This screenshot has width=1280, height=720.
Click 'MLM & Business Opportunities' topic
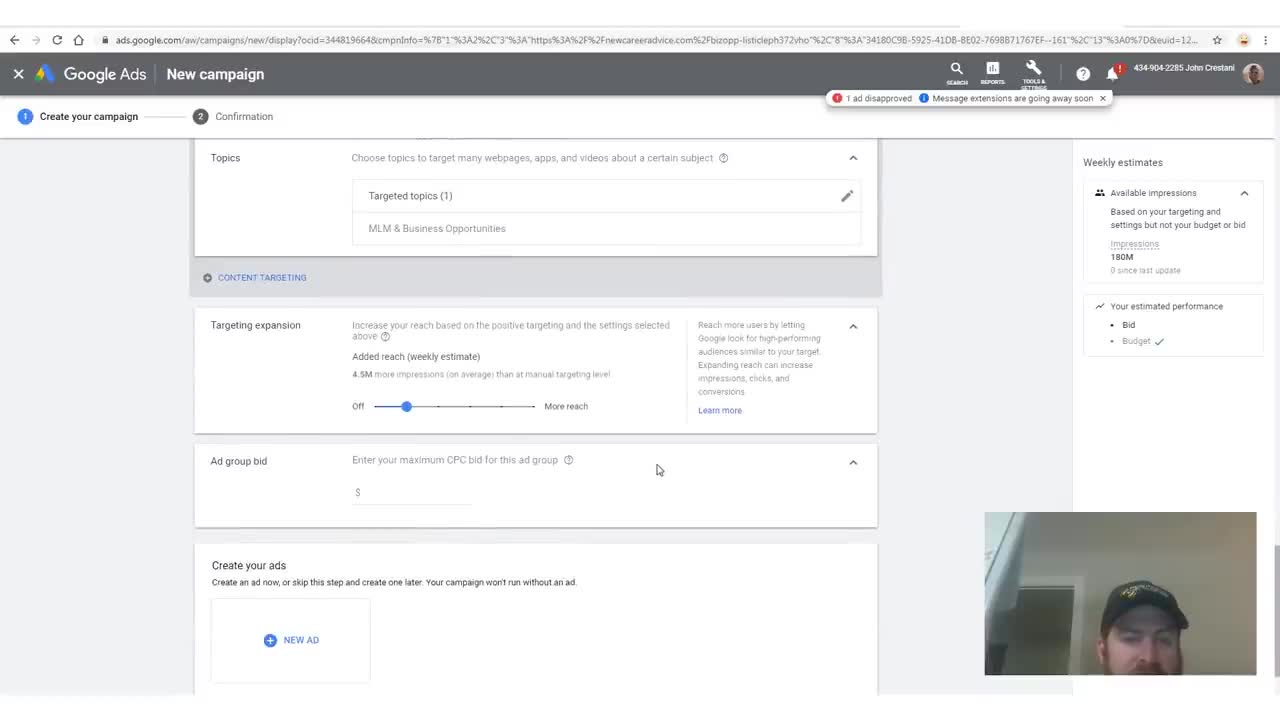pyautogui.click(x=437, y=228)
